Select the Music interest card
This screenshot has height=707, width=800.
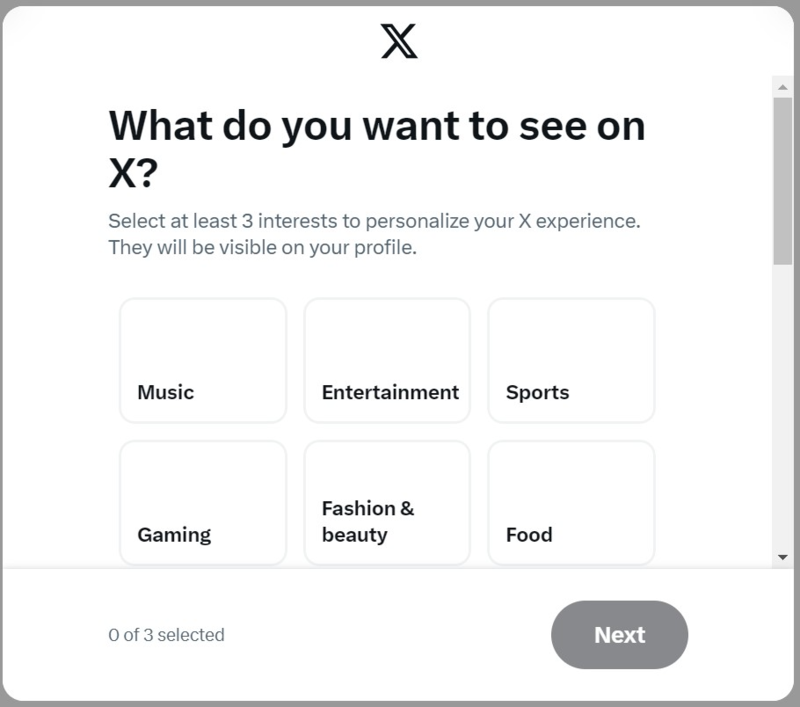pos(203,360)
